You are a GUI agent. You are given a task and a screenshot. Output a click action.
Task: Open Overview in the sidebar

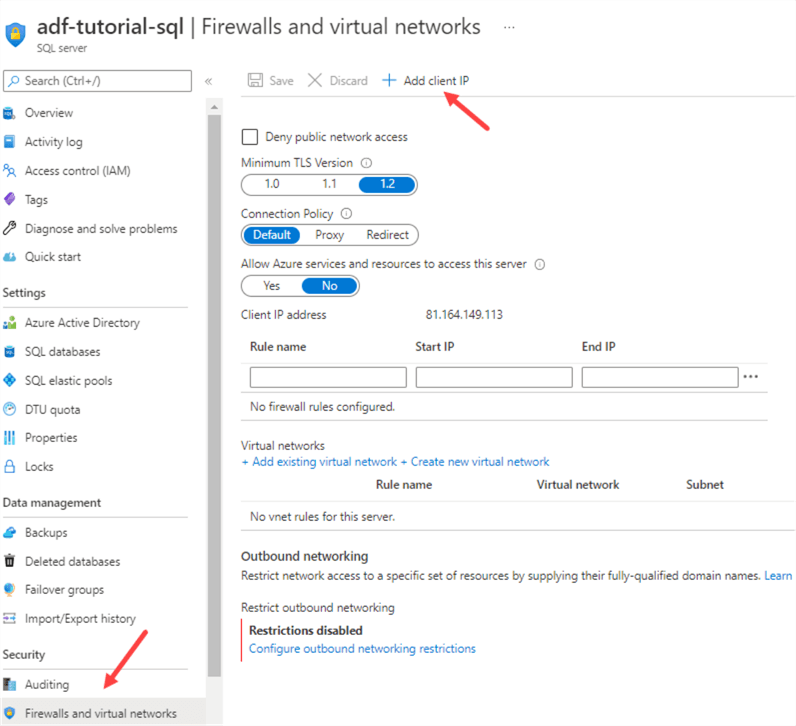[x=49, y=113]
